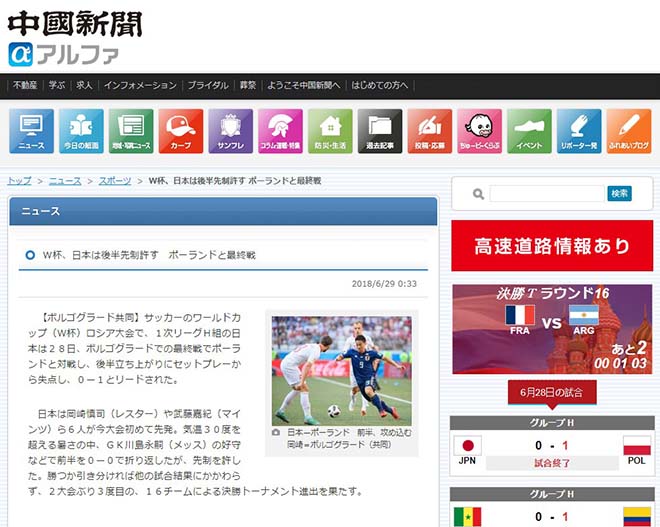Click the スポーツ breadcrumb link

point(115,181)
